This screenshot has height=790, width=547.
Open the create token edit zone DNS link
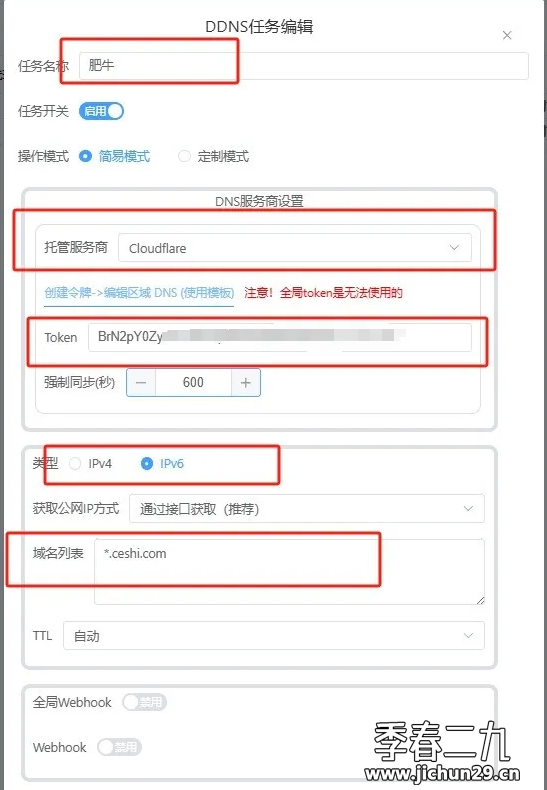coord(139,293)
